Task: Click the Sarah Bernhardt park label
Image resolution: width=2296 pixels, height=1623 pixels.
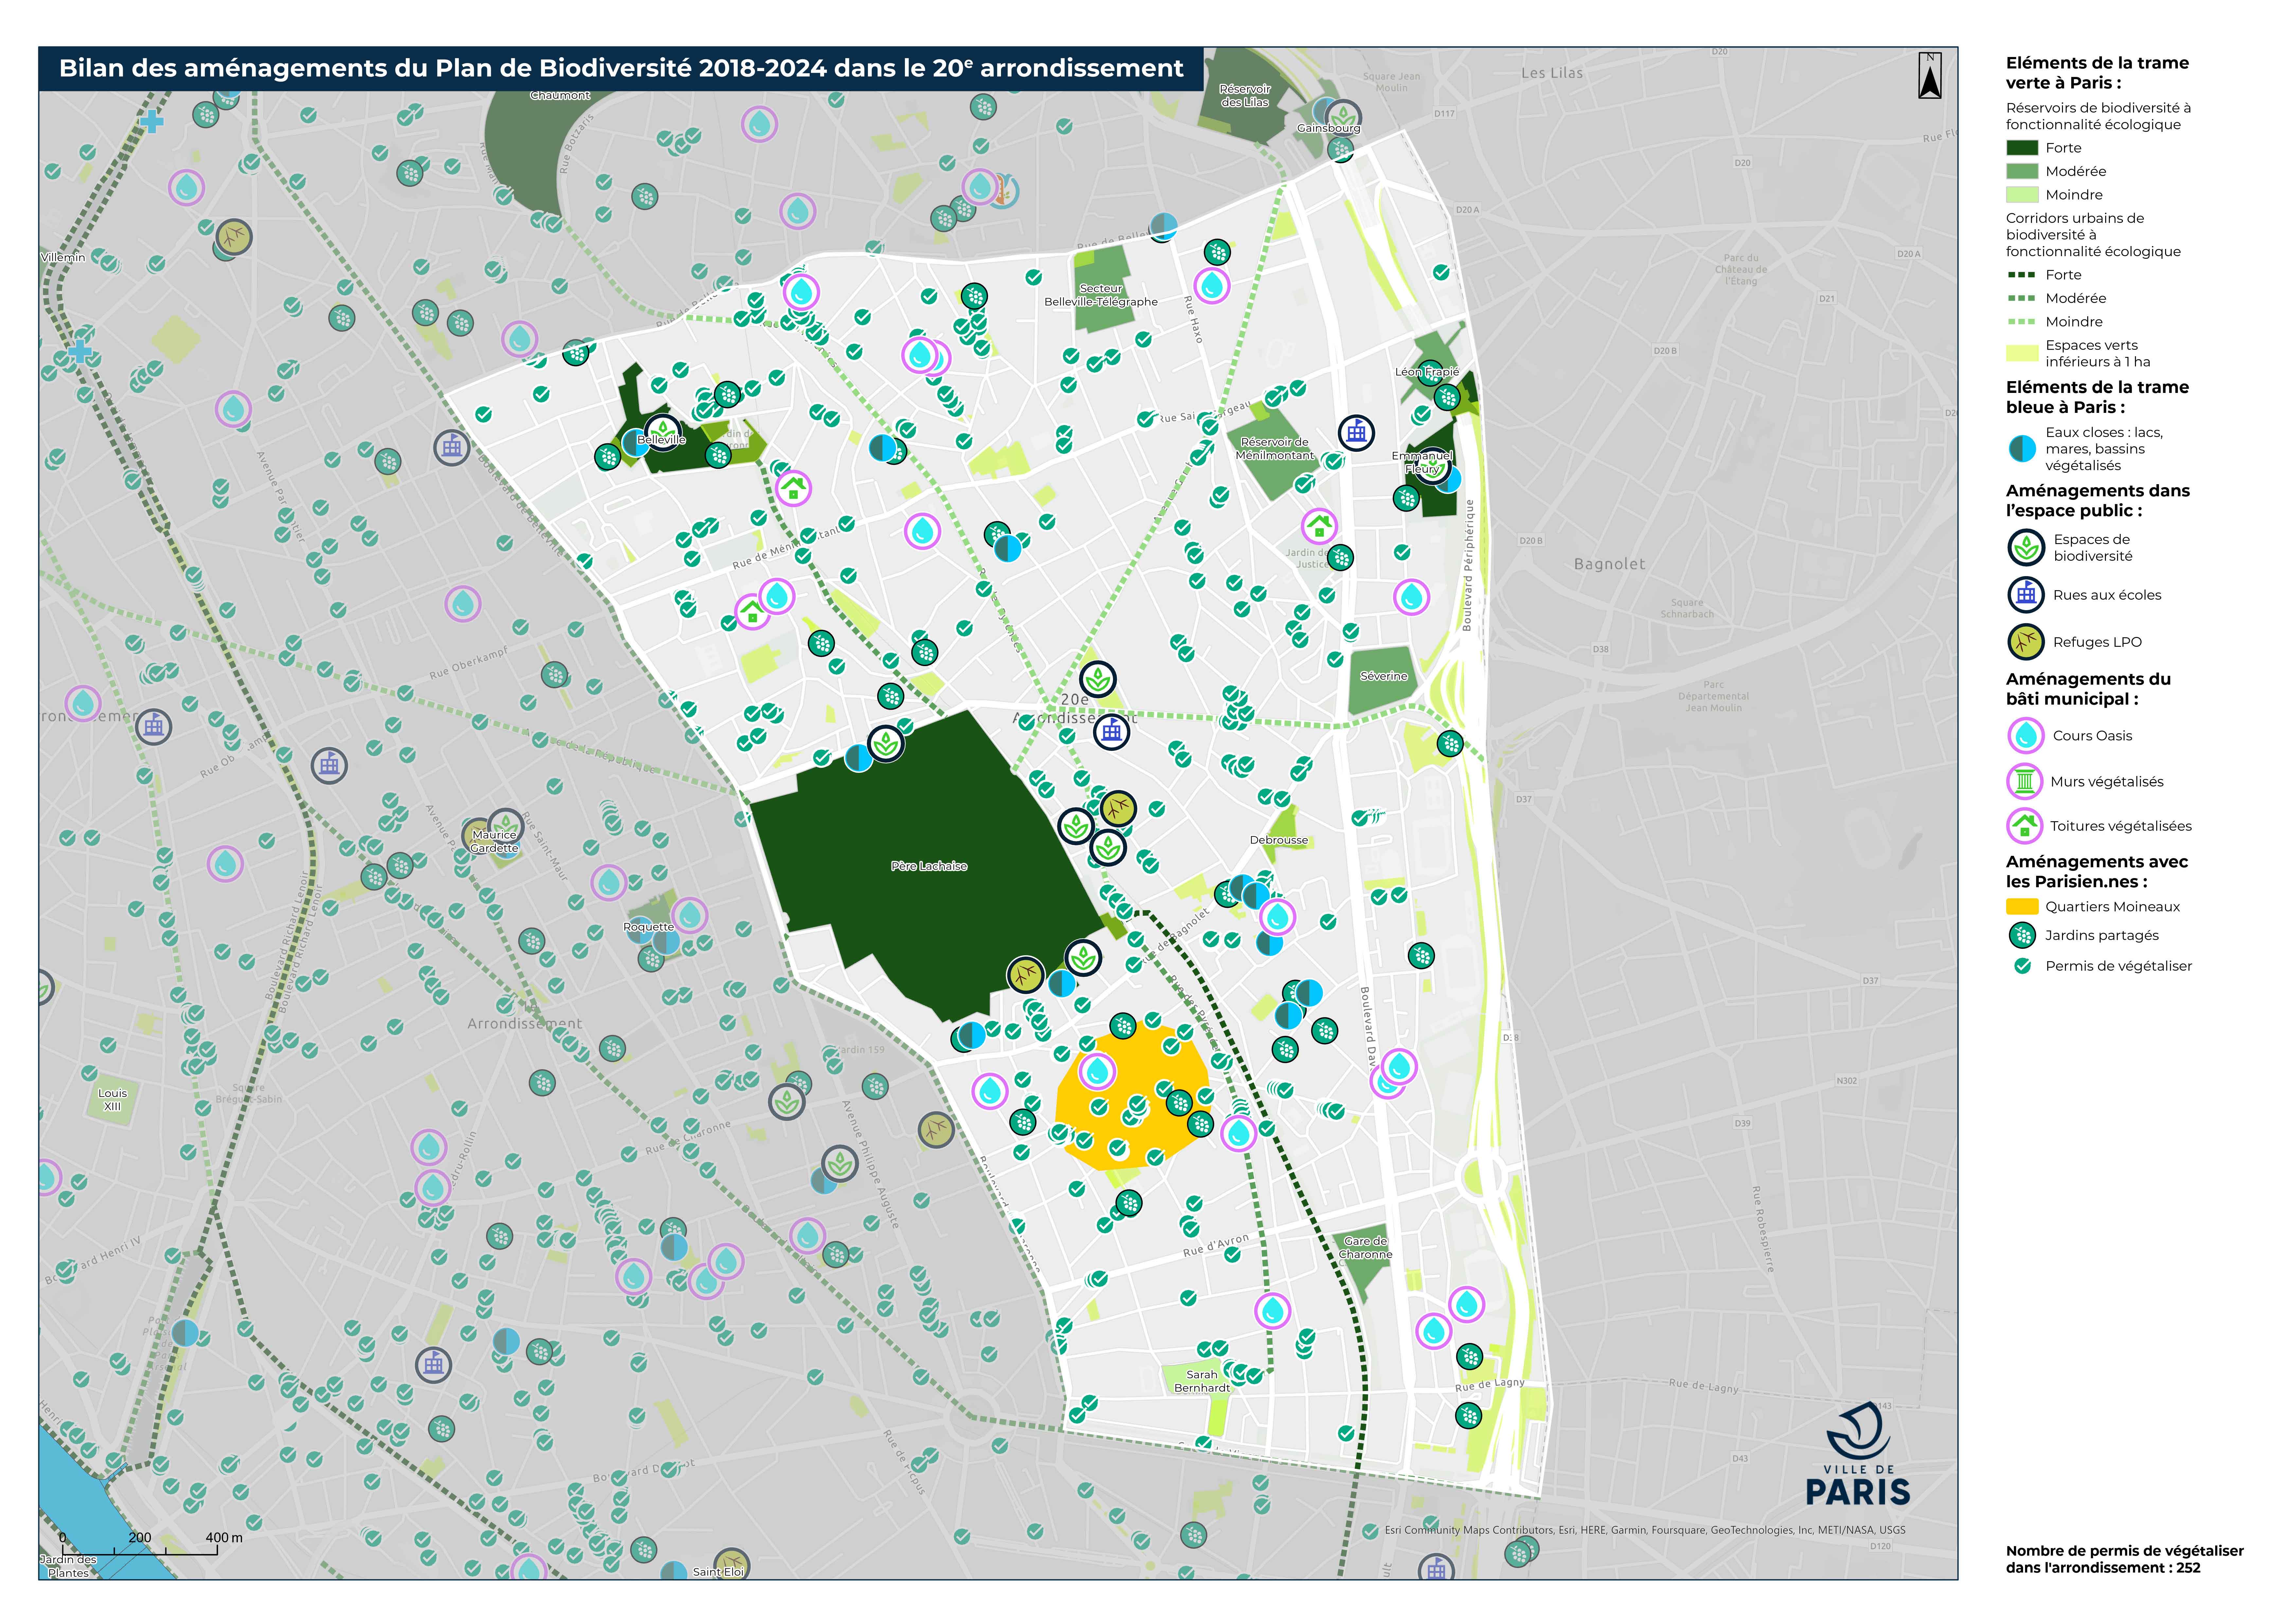Action: coord(1202,1381)
